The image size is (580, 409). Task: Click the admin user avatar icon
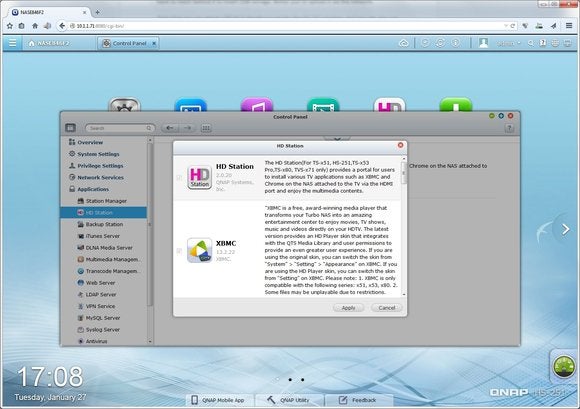tap(483, 43)
